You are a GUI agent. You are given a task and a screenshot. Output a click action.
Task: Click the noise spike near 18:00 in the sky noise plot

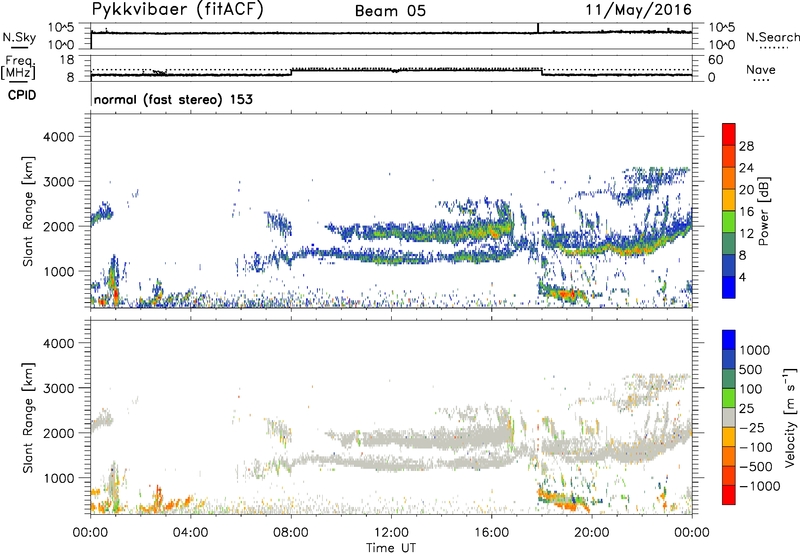(538, 28)
